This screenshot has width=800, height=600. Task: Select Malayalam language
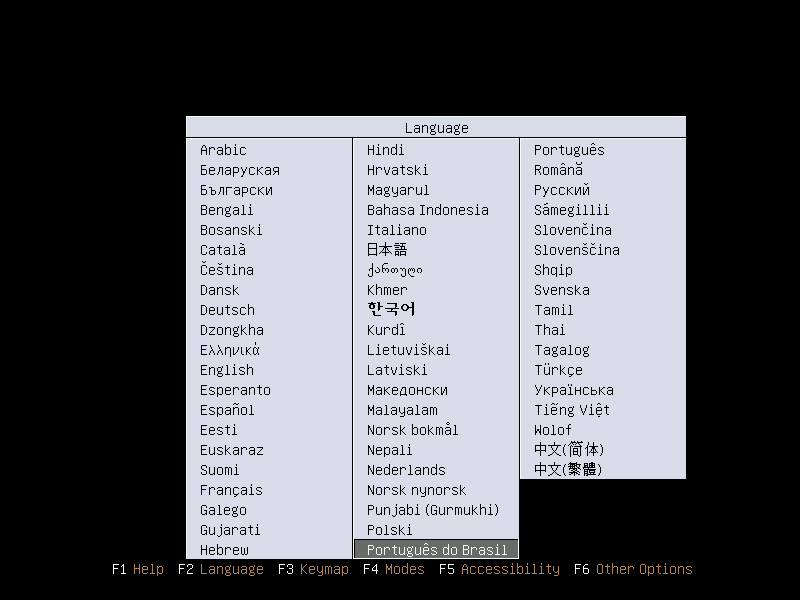pyautogui.click(x=402, y=410)
